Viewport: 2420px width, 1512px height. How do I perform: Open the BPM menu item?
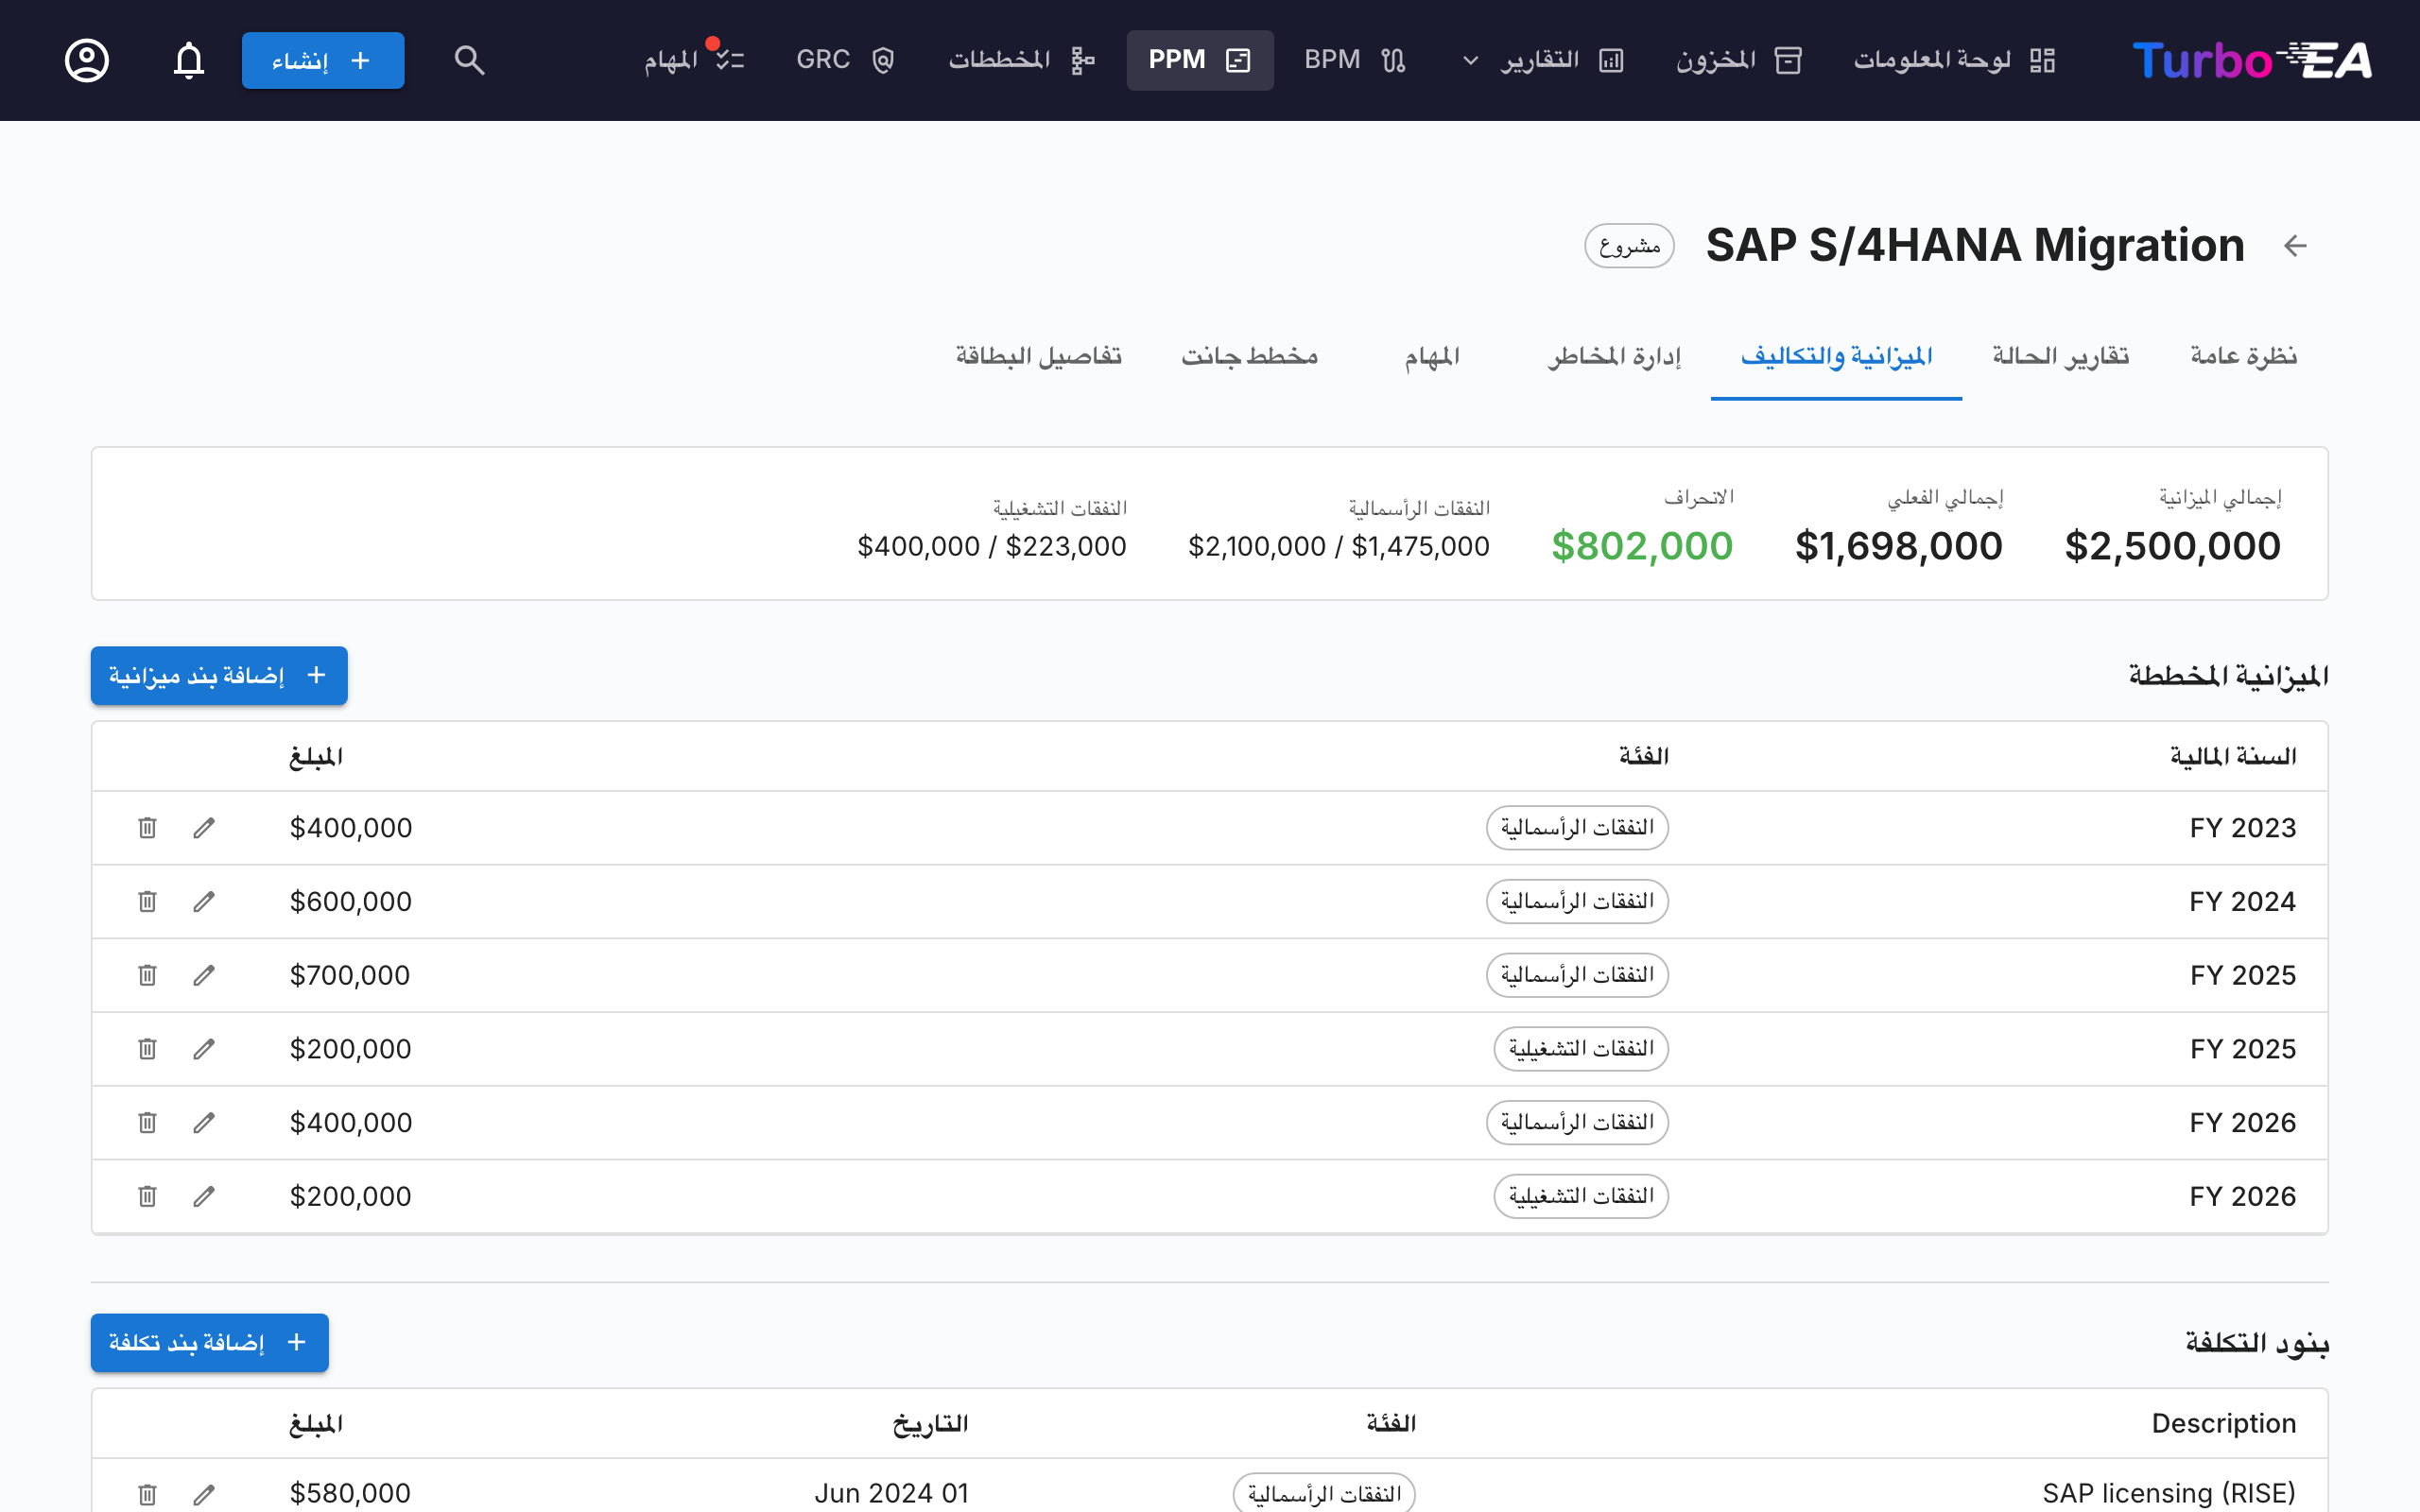click(x=1355, y=60)
